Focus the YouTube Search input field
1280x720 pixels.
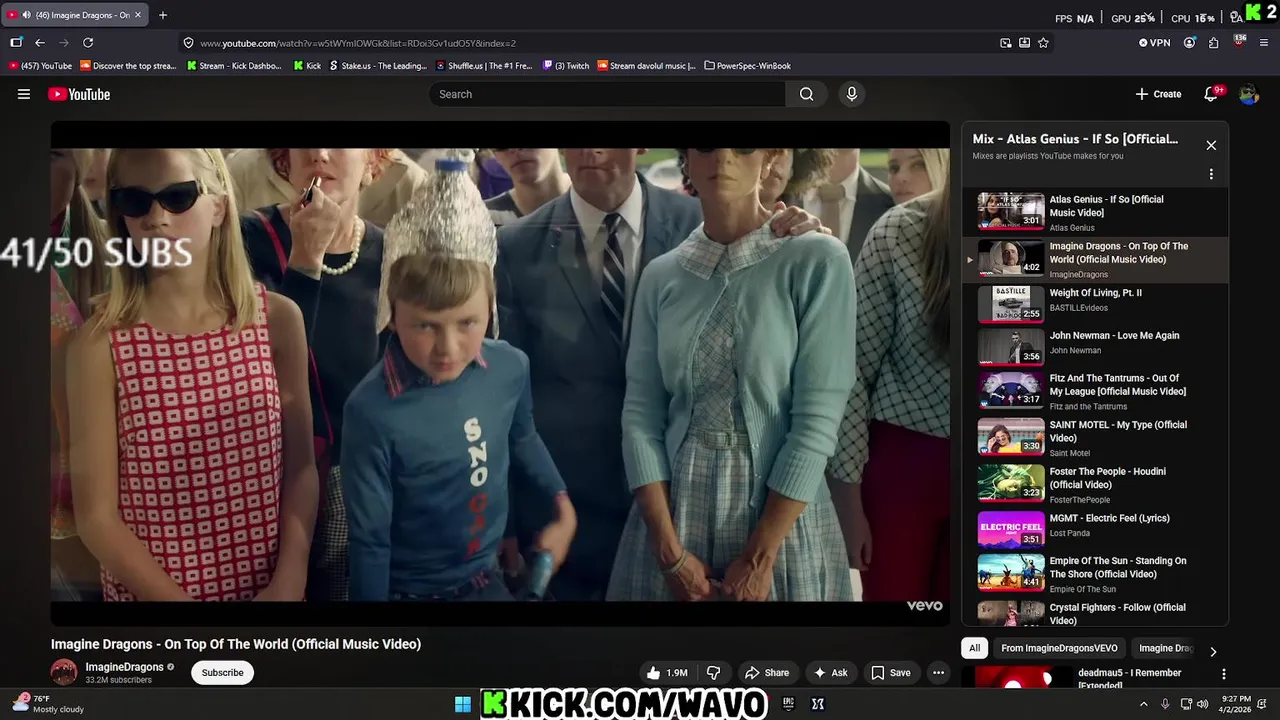point(607,94)
